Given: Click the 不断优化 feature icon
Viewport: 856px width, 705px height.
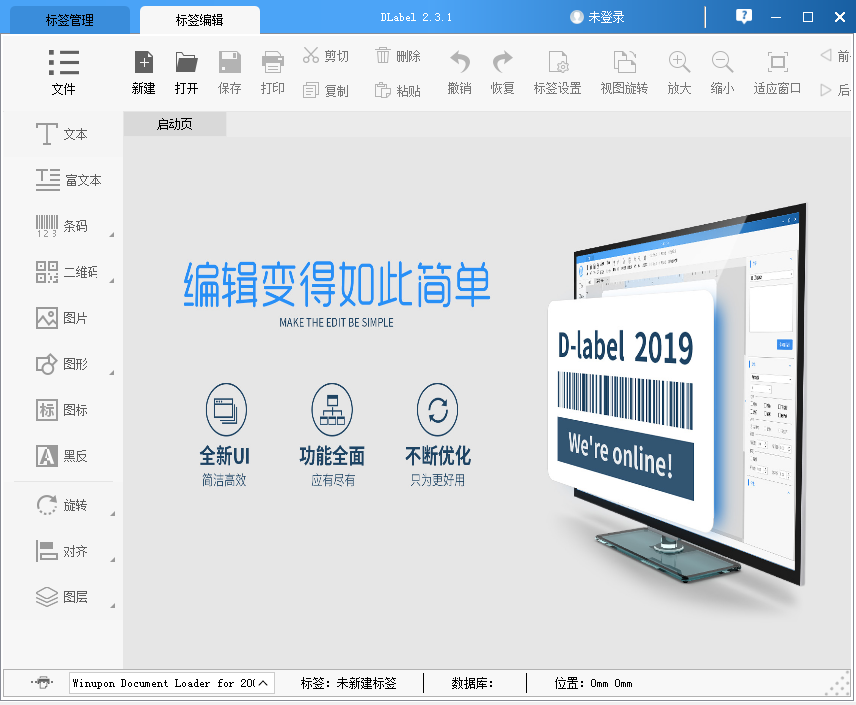Looking at the screenshot, I should click(438, 410).
